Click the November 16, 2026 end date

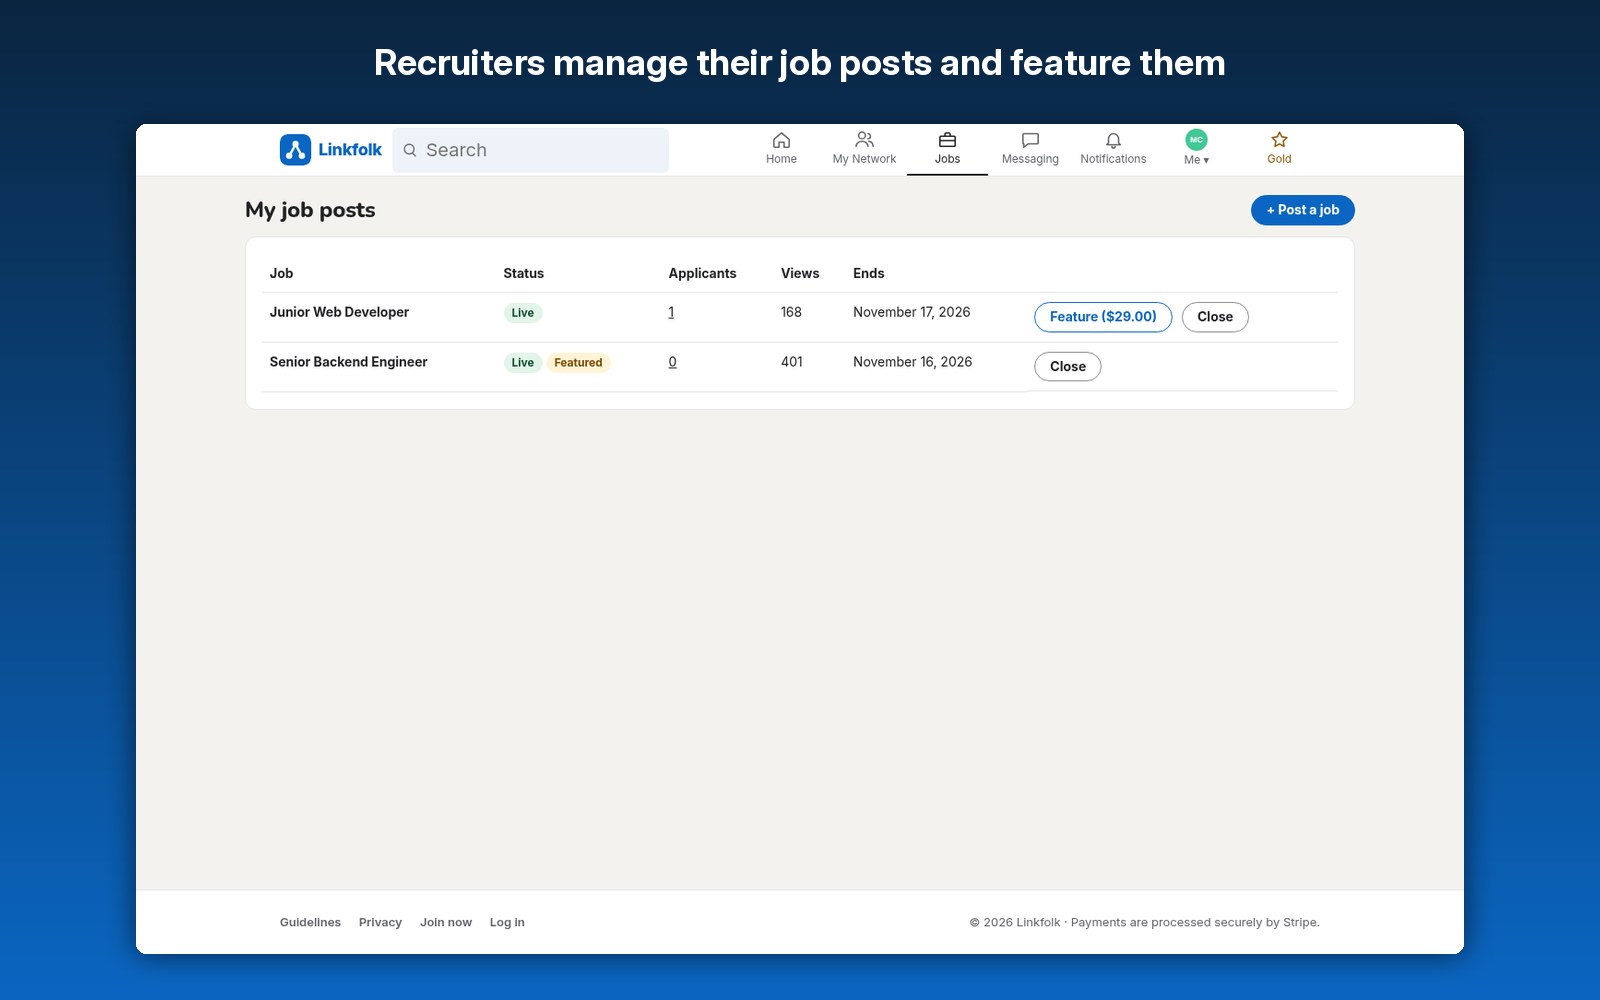913,362
